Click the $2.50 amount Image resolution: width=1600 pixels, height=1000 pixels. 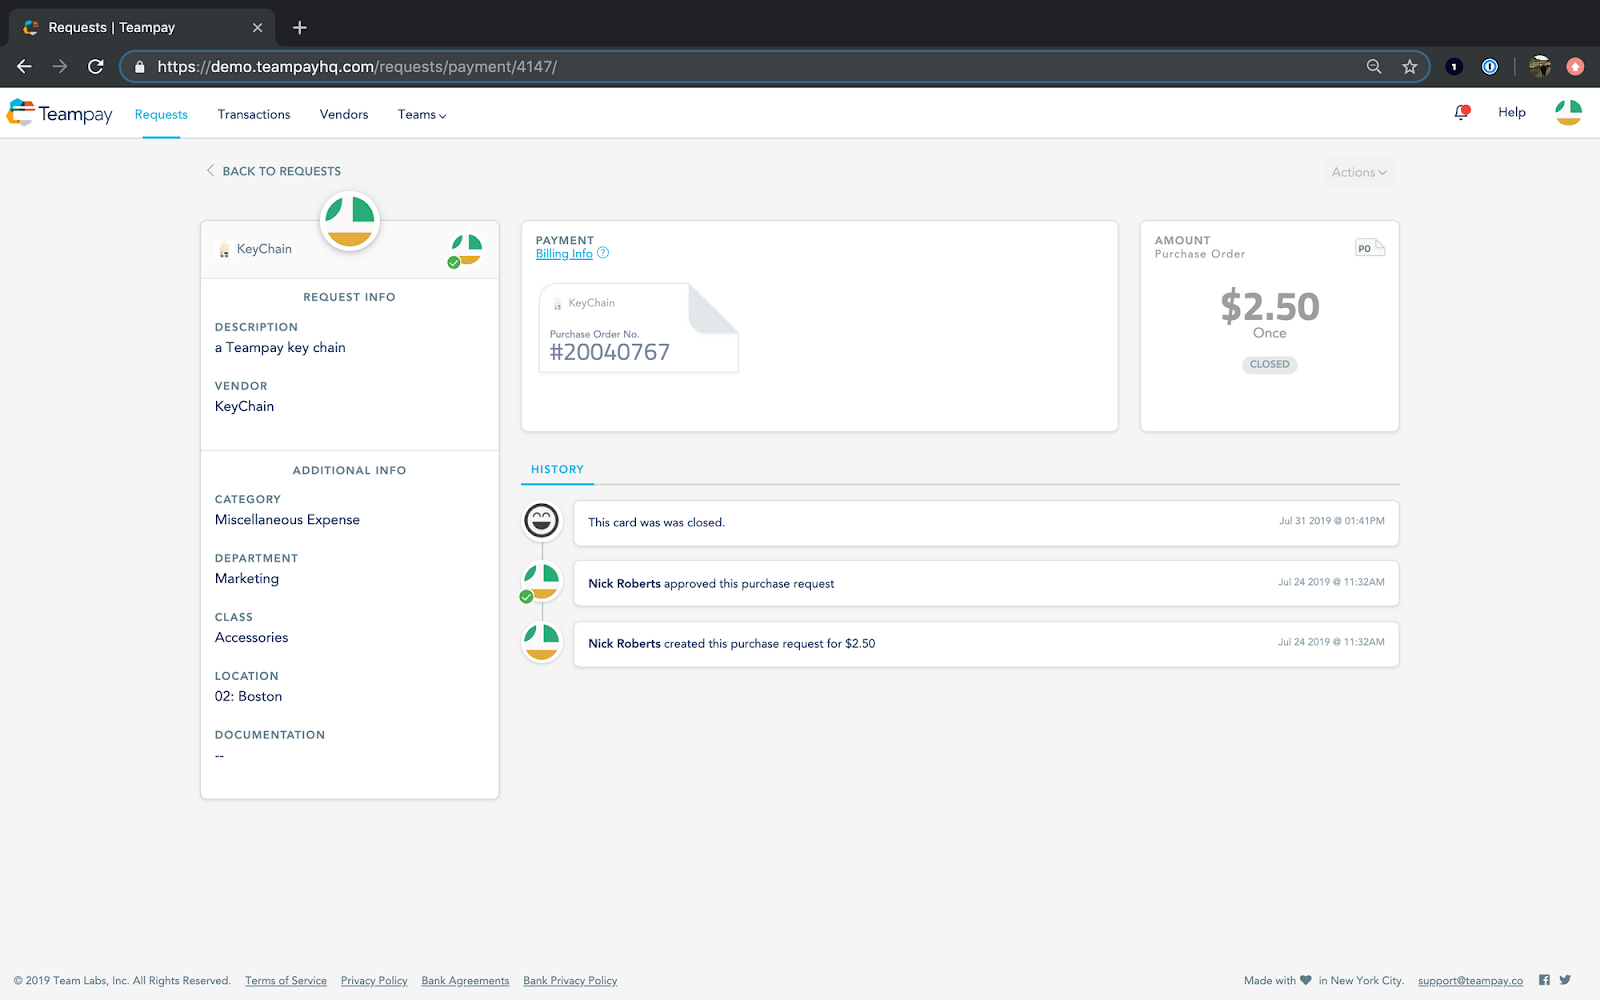pyautogui.click(x=1269, y=306)
